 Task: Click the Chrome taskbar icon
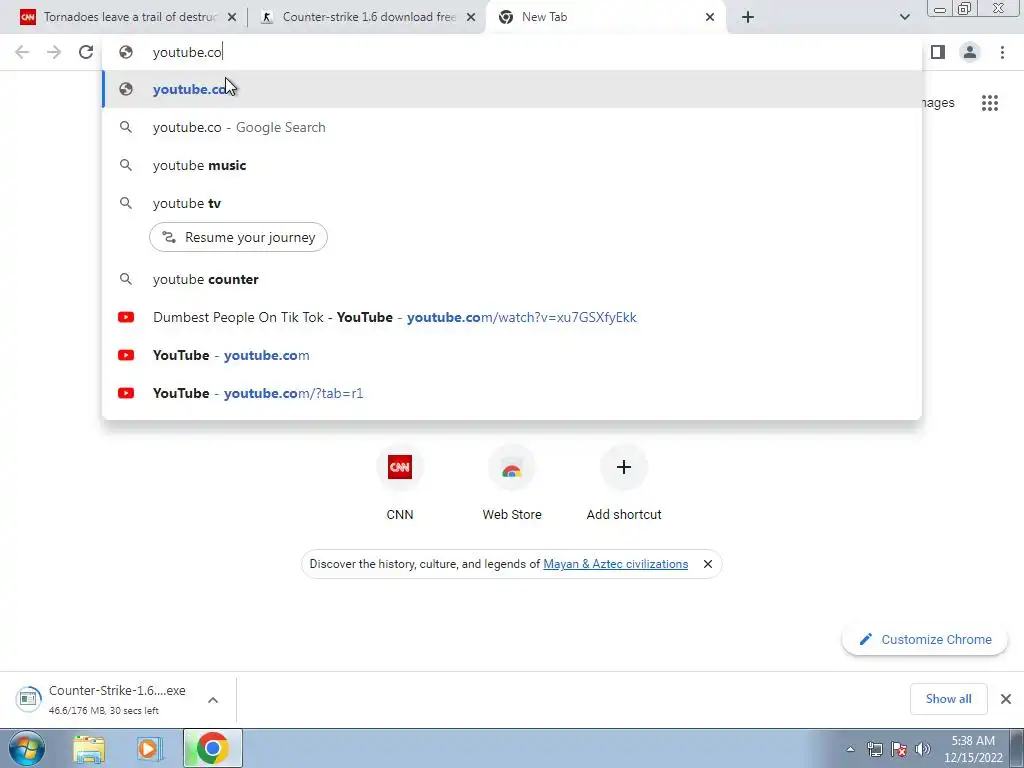[212, 748]
